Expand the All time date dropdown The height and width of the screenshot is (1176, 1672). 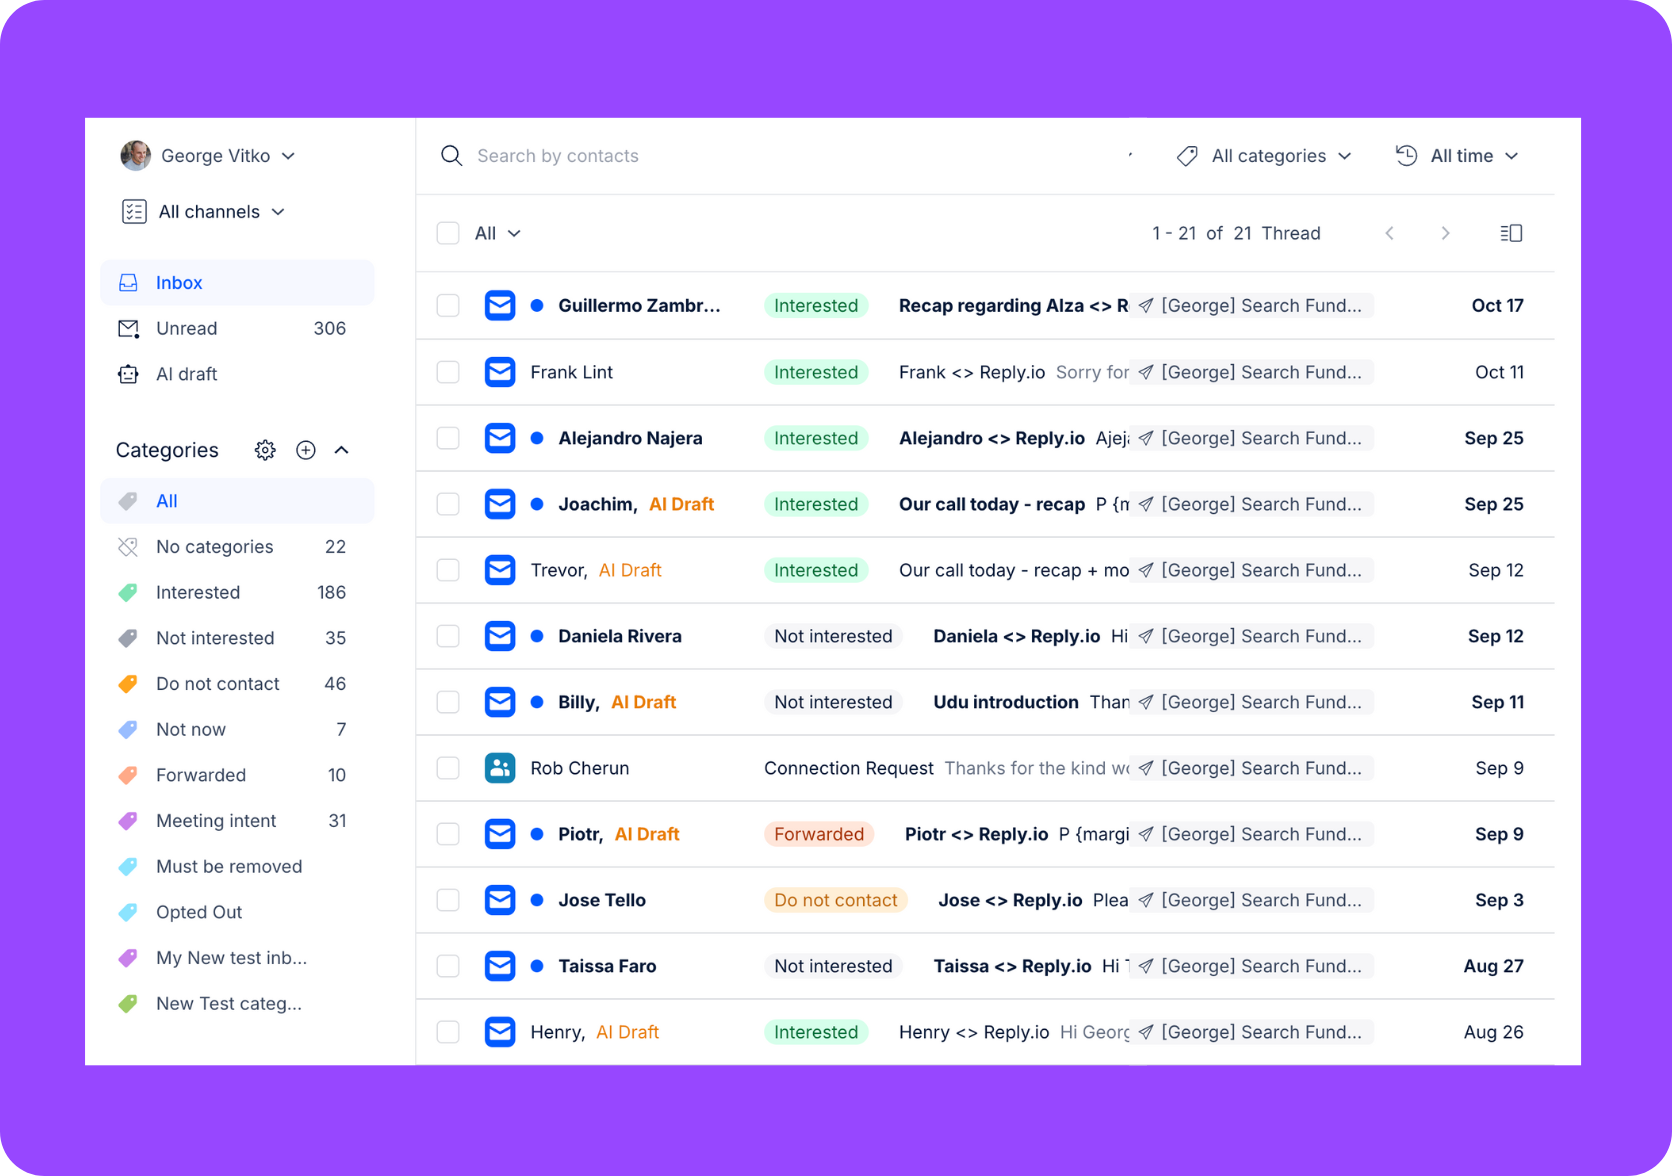[x=1458, y=156]
